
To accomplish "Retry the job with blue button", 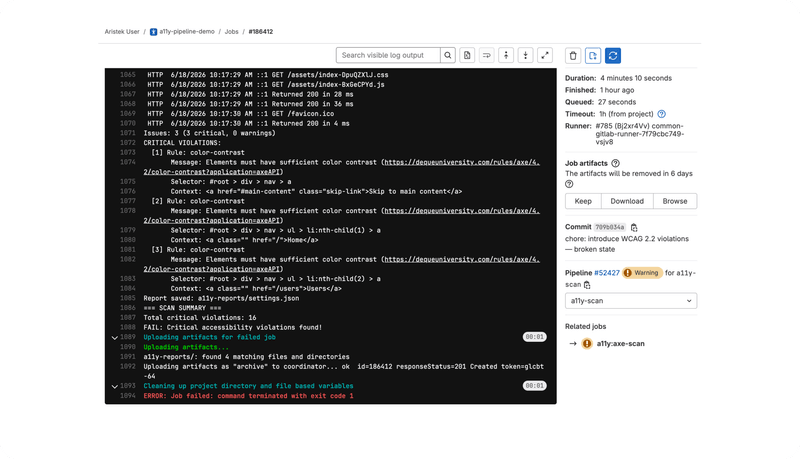I will point(613,56).
